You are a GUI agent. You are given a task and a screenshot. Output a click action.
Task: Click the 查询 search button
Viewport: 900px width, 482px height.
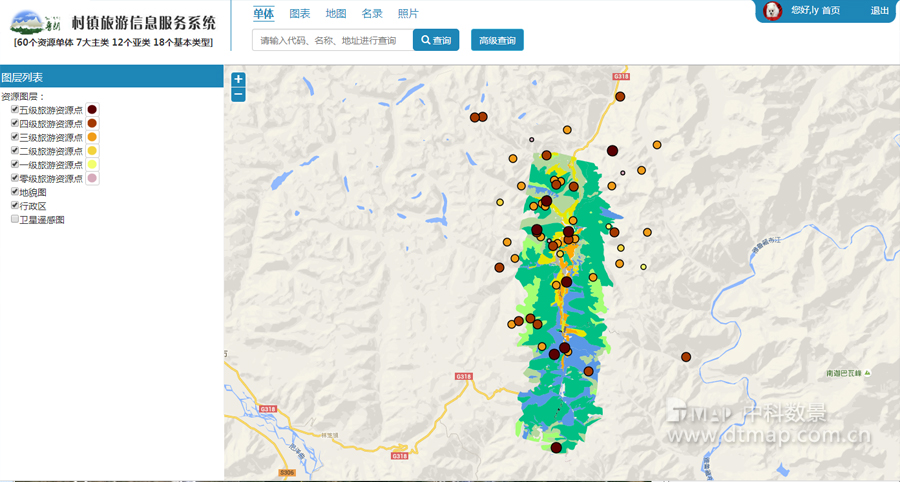(436, 41)
